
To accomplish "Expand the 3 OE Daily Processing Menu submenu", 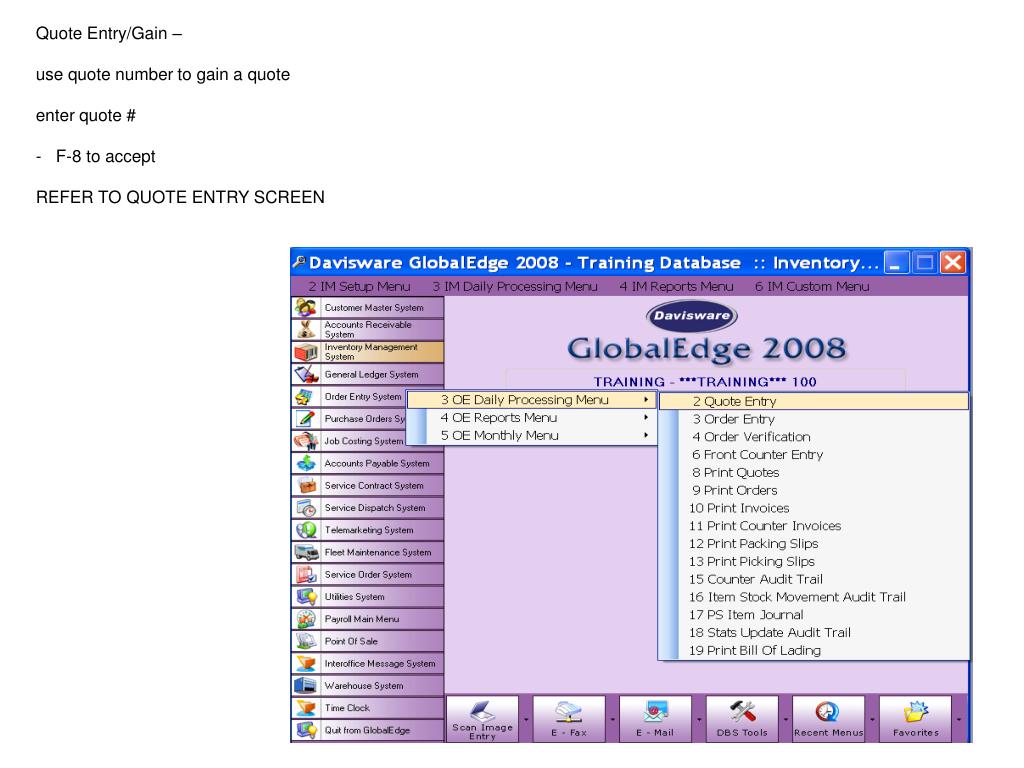I will tap(532, 400).
